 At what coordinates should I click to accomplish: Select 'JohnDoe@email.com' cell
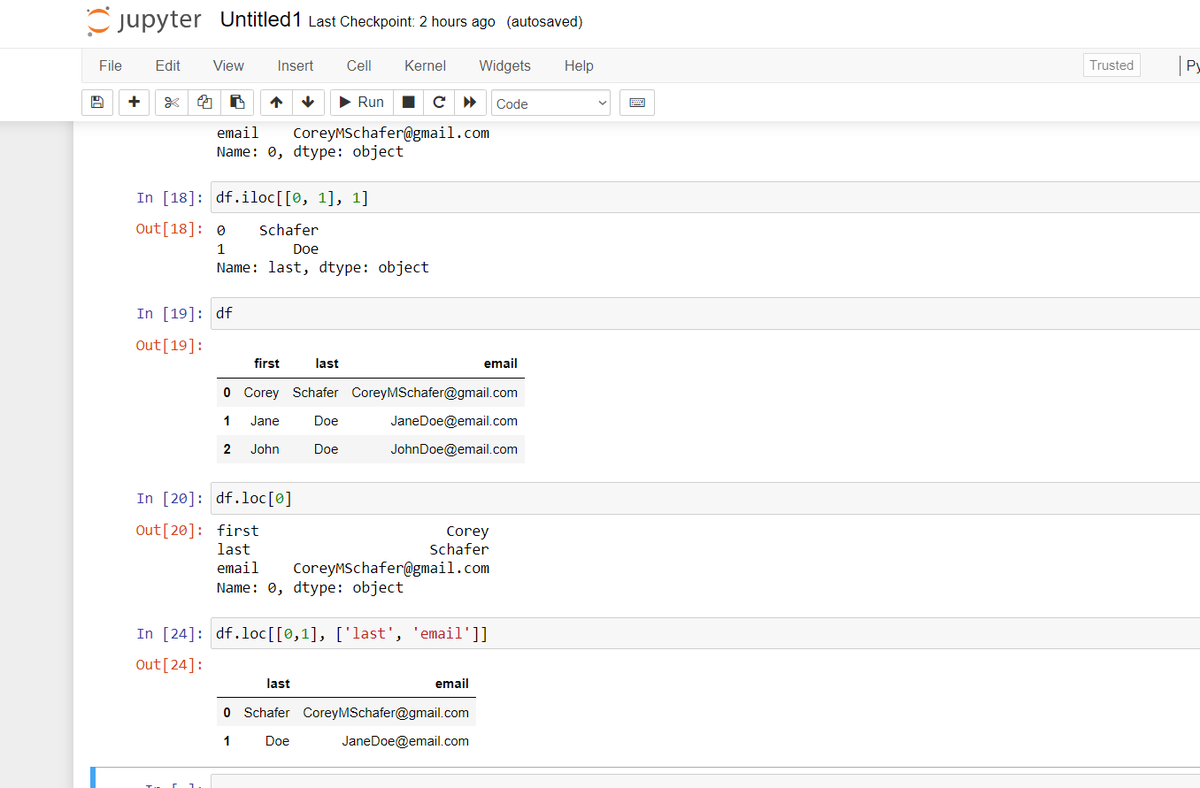click(454, 449)
